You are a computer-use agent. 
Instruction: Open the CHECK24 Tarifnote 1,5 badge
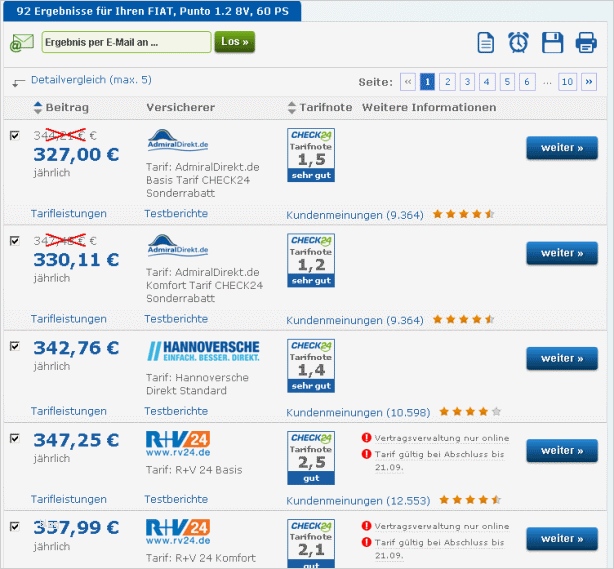coord(311,155)
